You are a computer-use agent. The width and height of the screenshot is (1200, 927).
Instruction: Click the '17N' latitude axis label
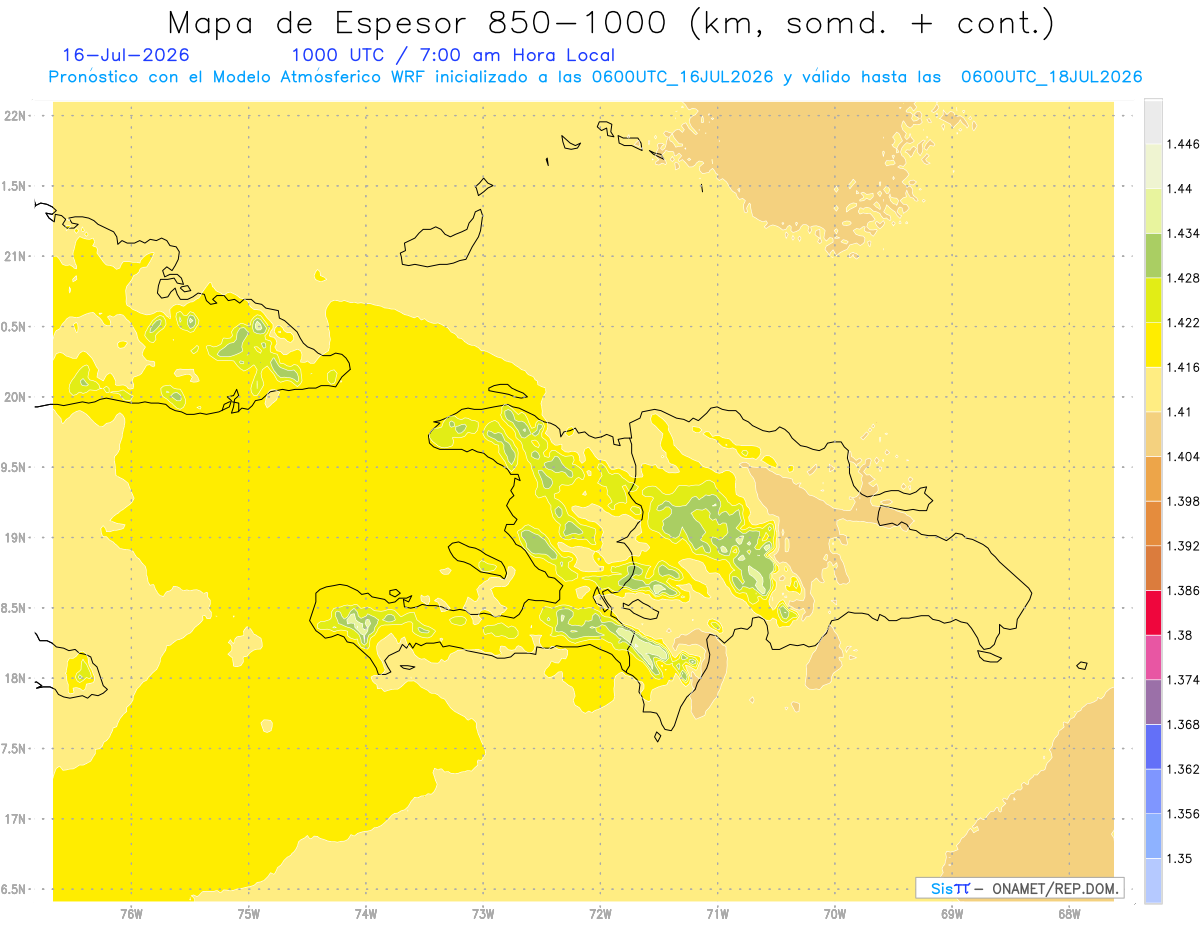(14, 819)
